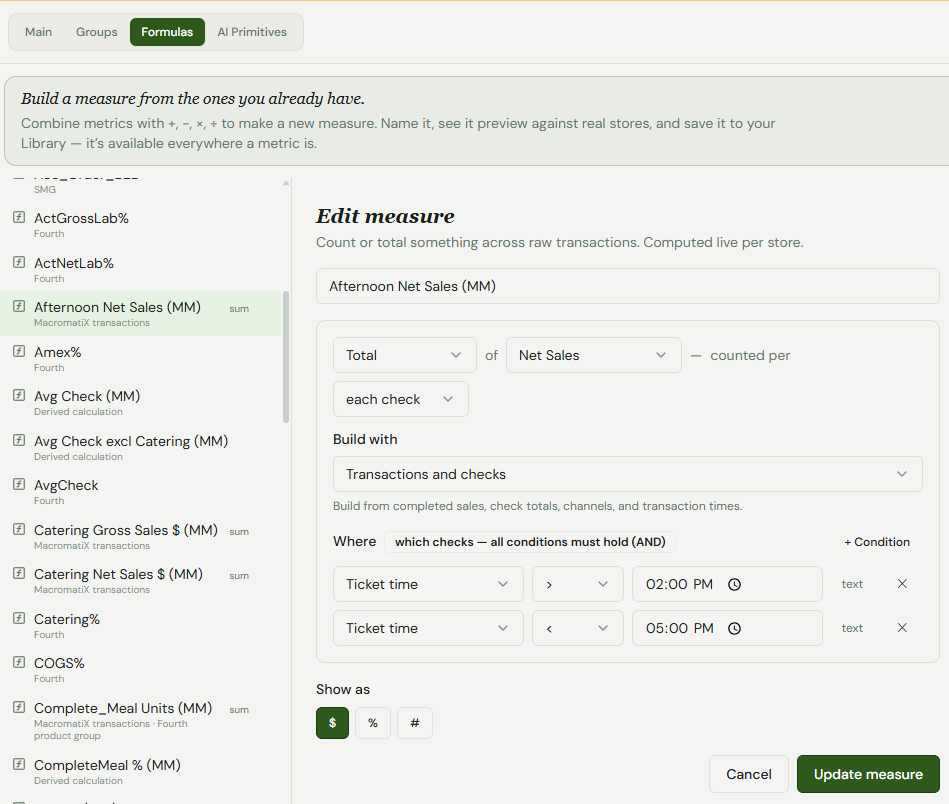The image size is (949, 804).
Task: Click formula icon beside Avg Check (MM)
Action: point(19,395)
